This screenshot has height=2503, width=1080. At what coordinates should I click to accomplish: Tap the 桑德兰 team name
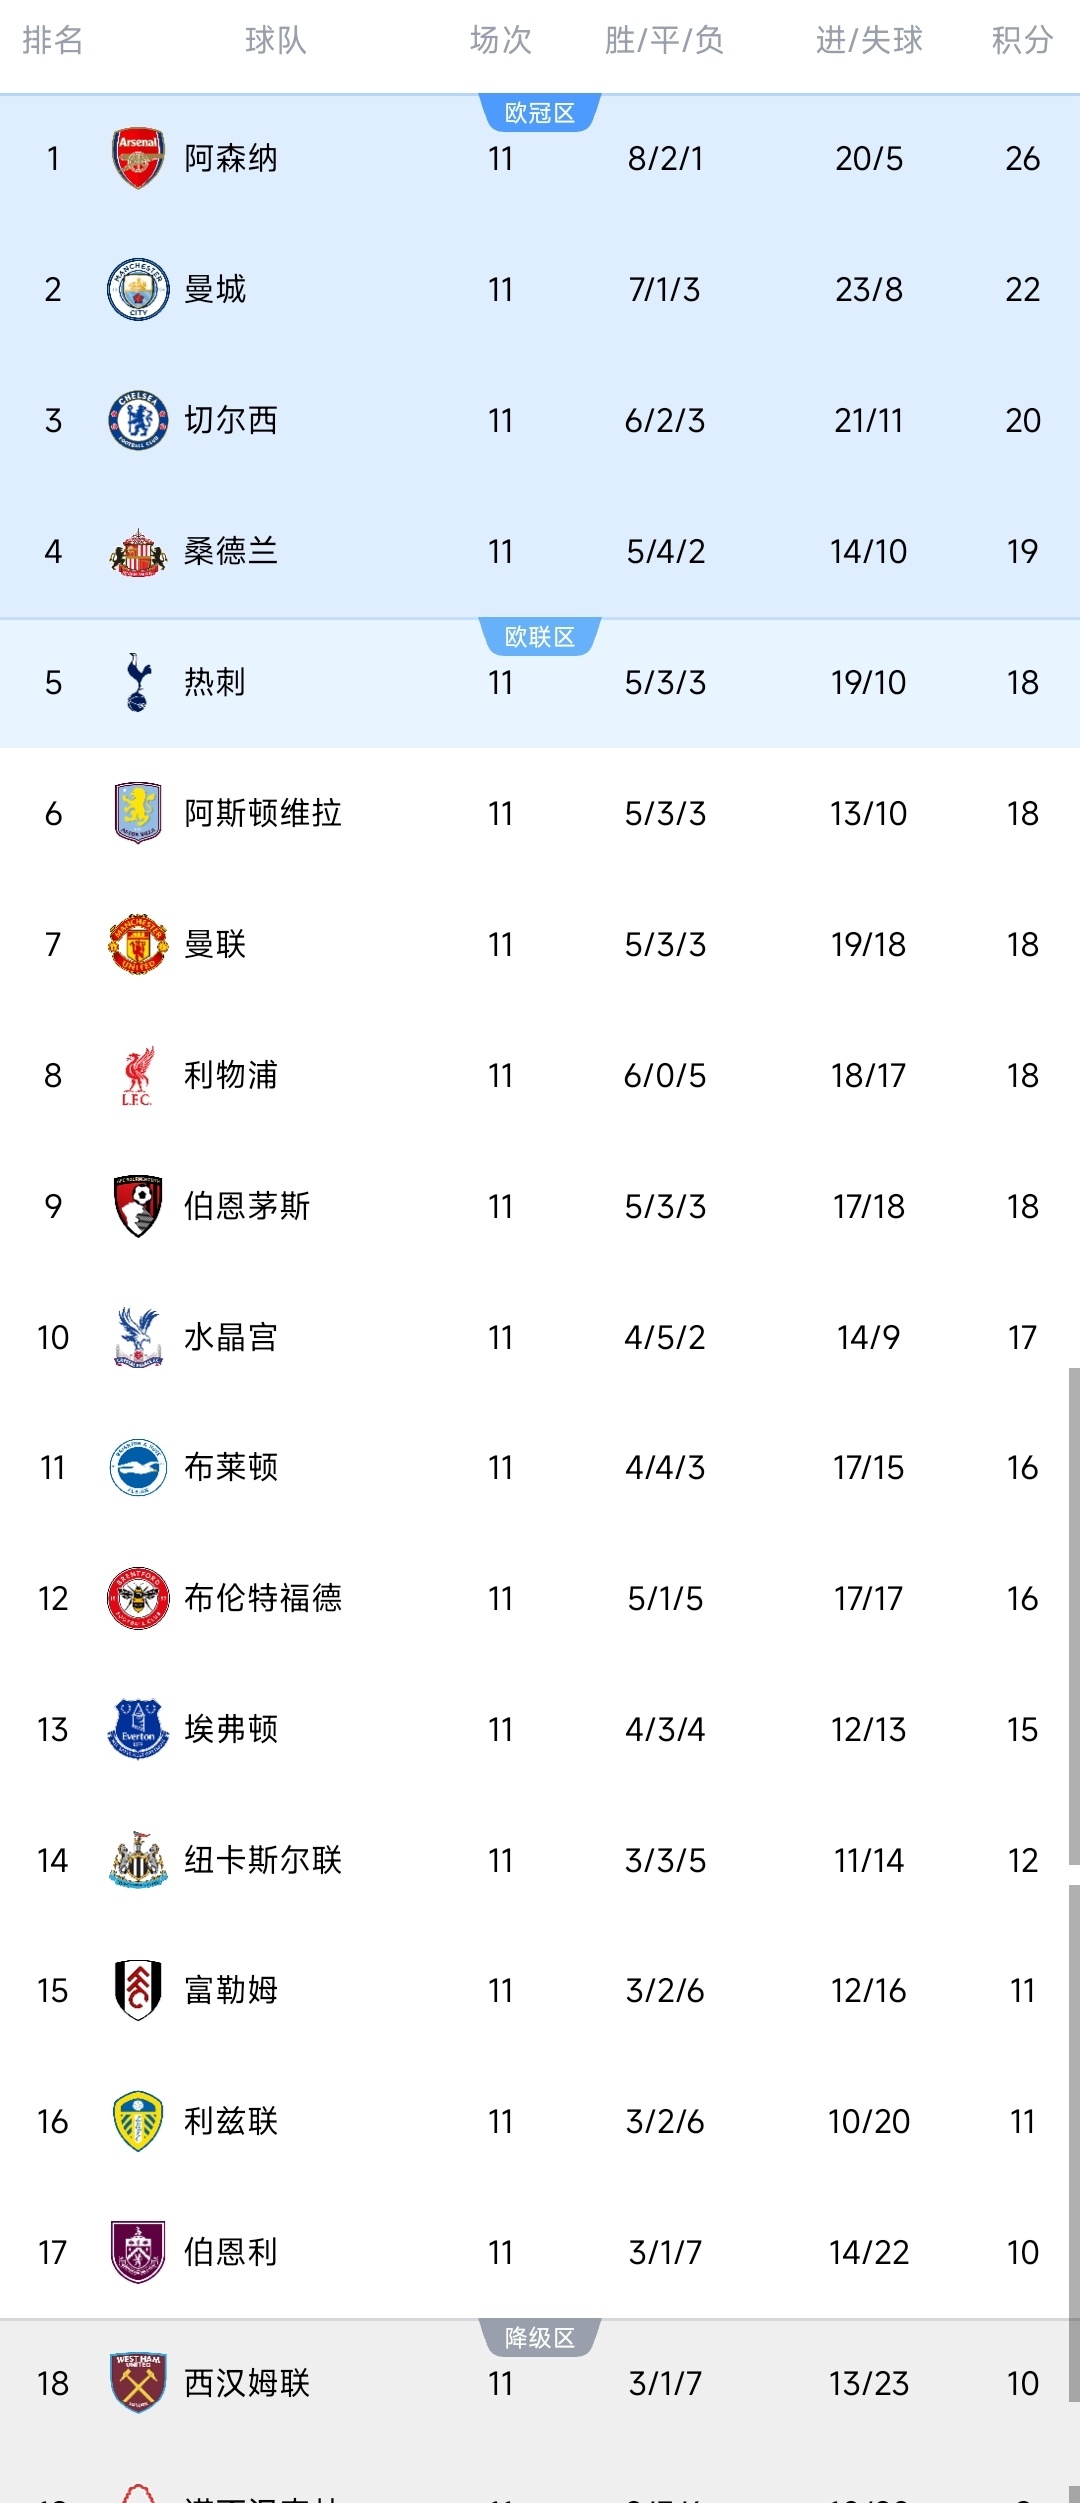tap(231, 551)
